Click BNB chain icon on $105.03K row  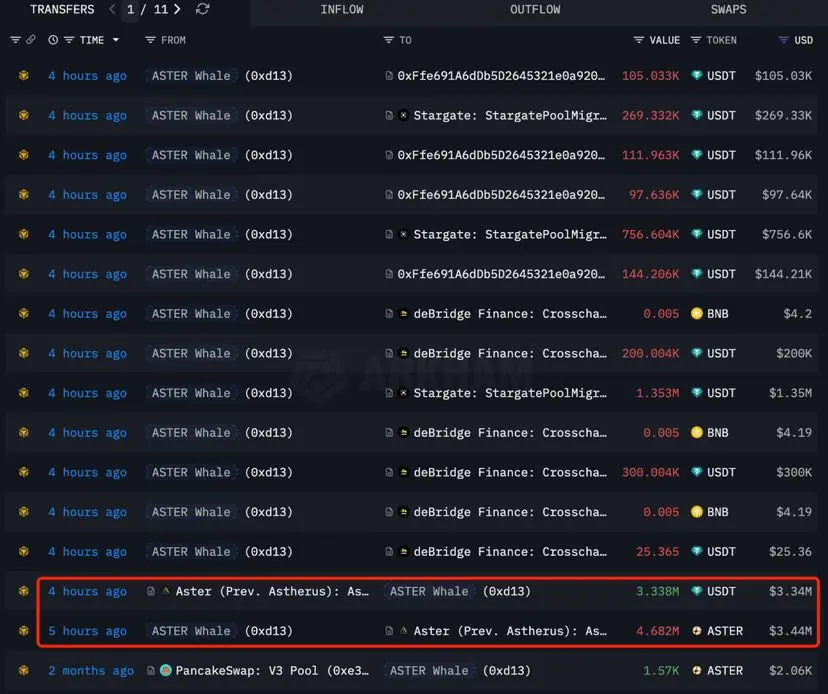point(24,76)
